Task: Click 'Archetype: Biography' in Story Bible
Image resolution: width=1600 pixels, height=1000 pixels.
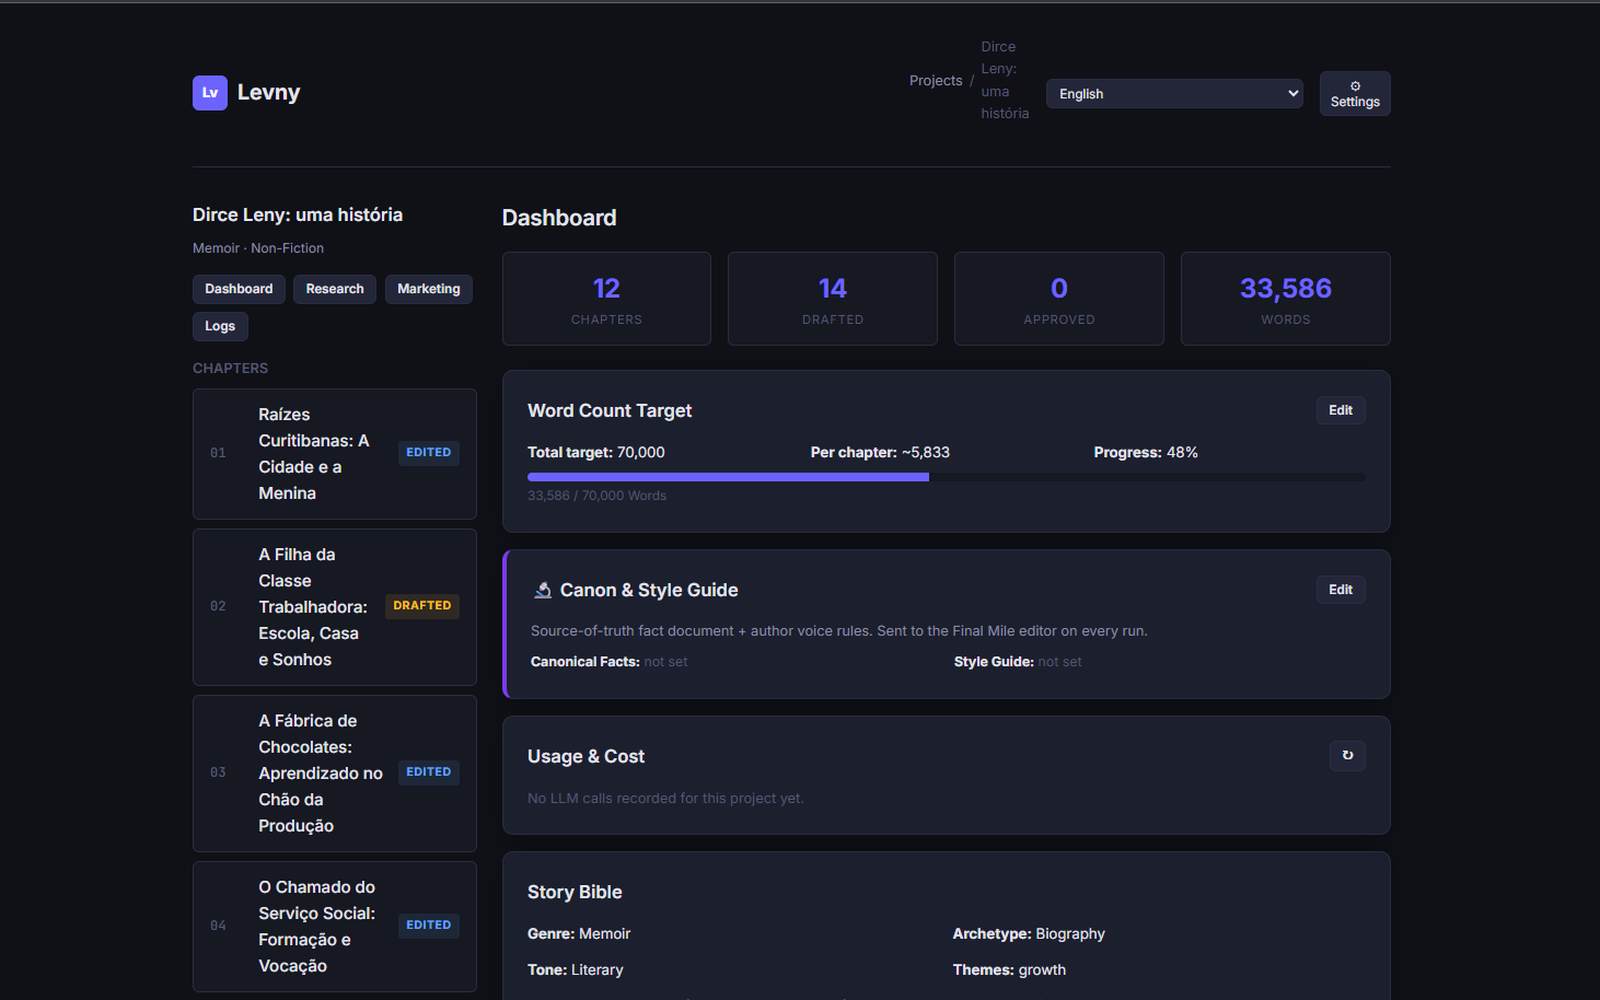Action: point(1028,934)
